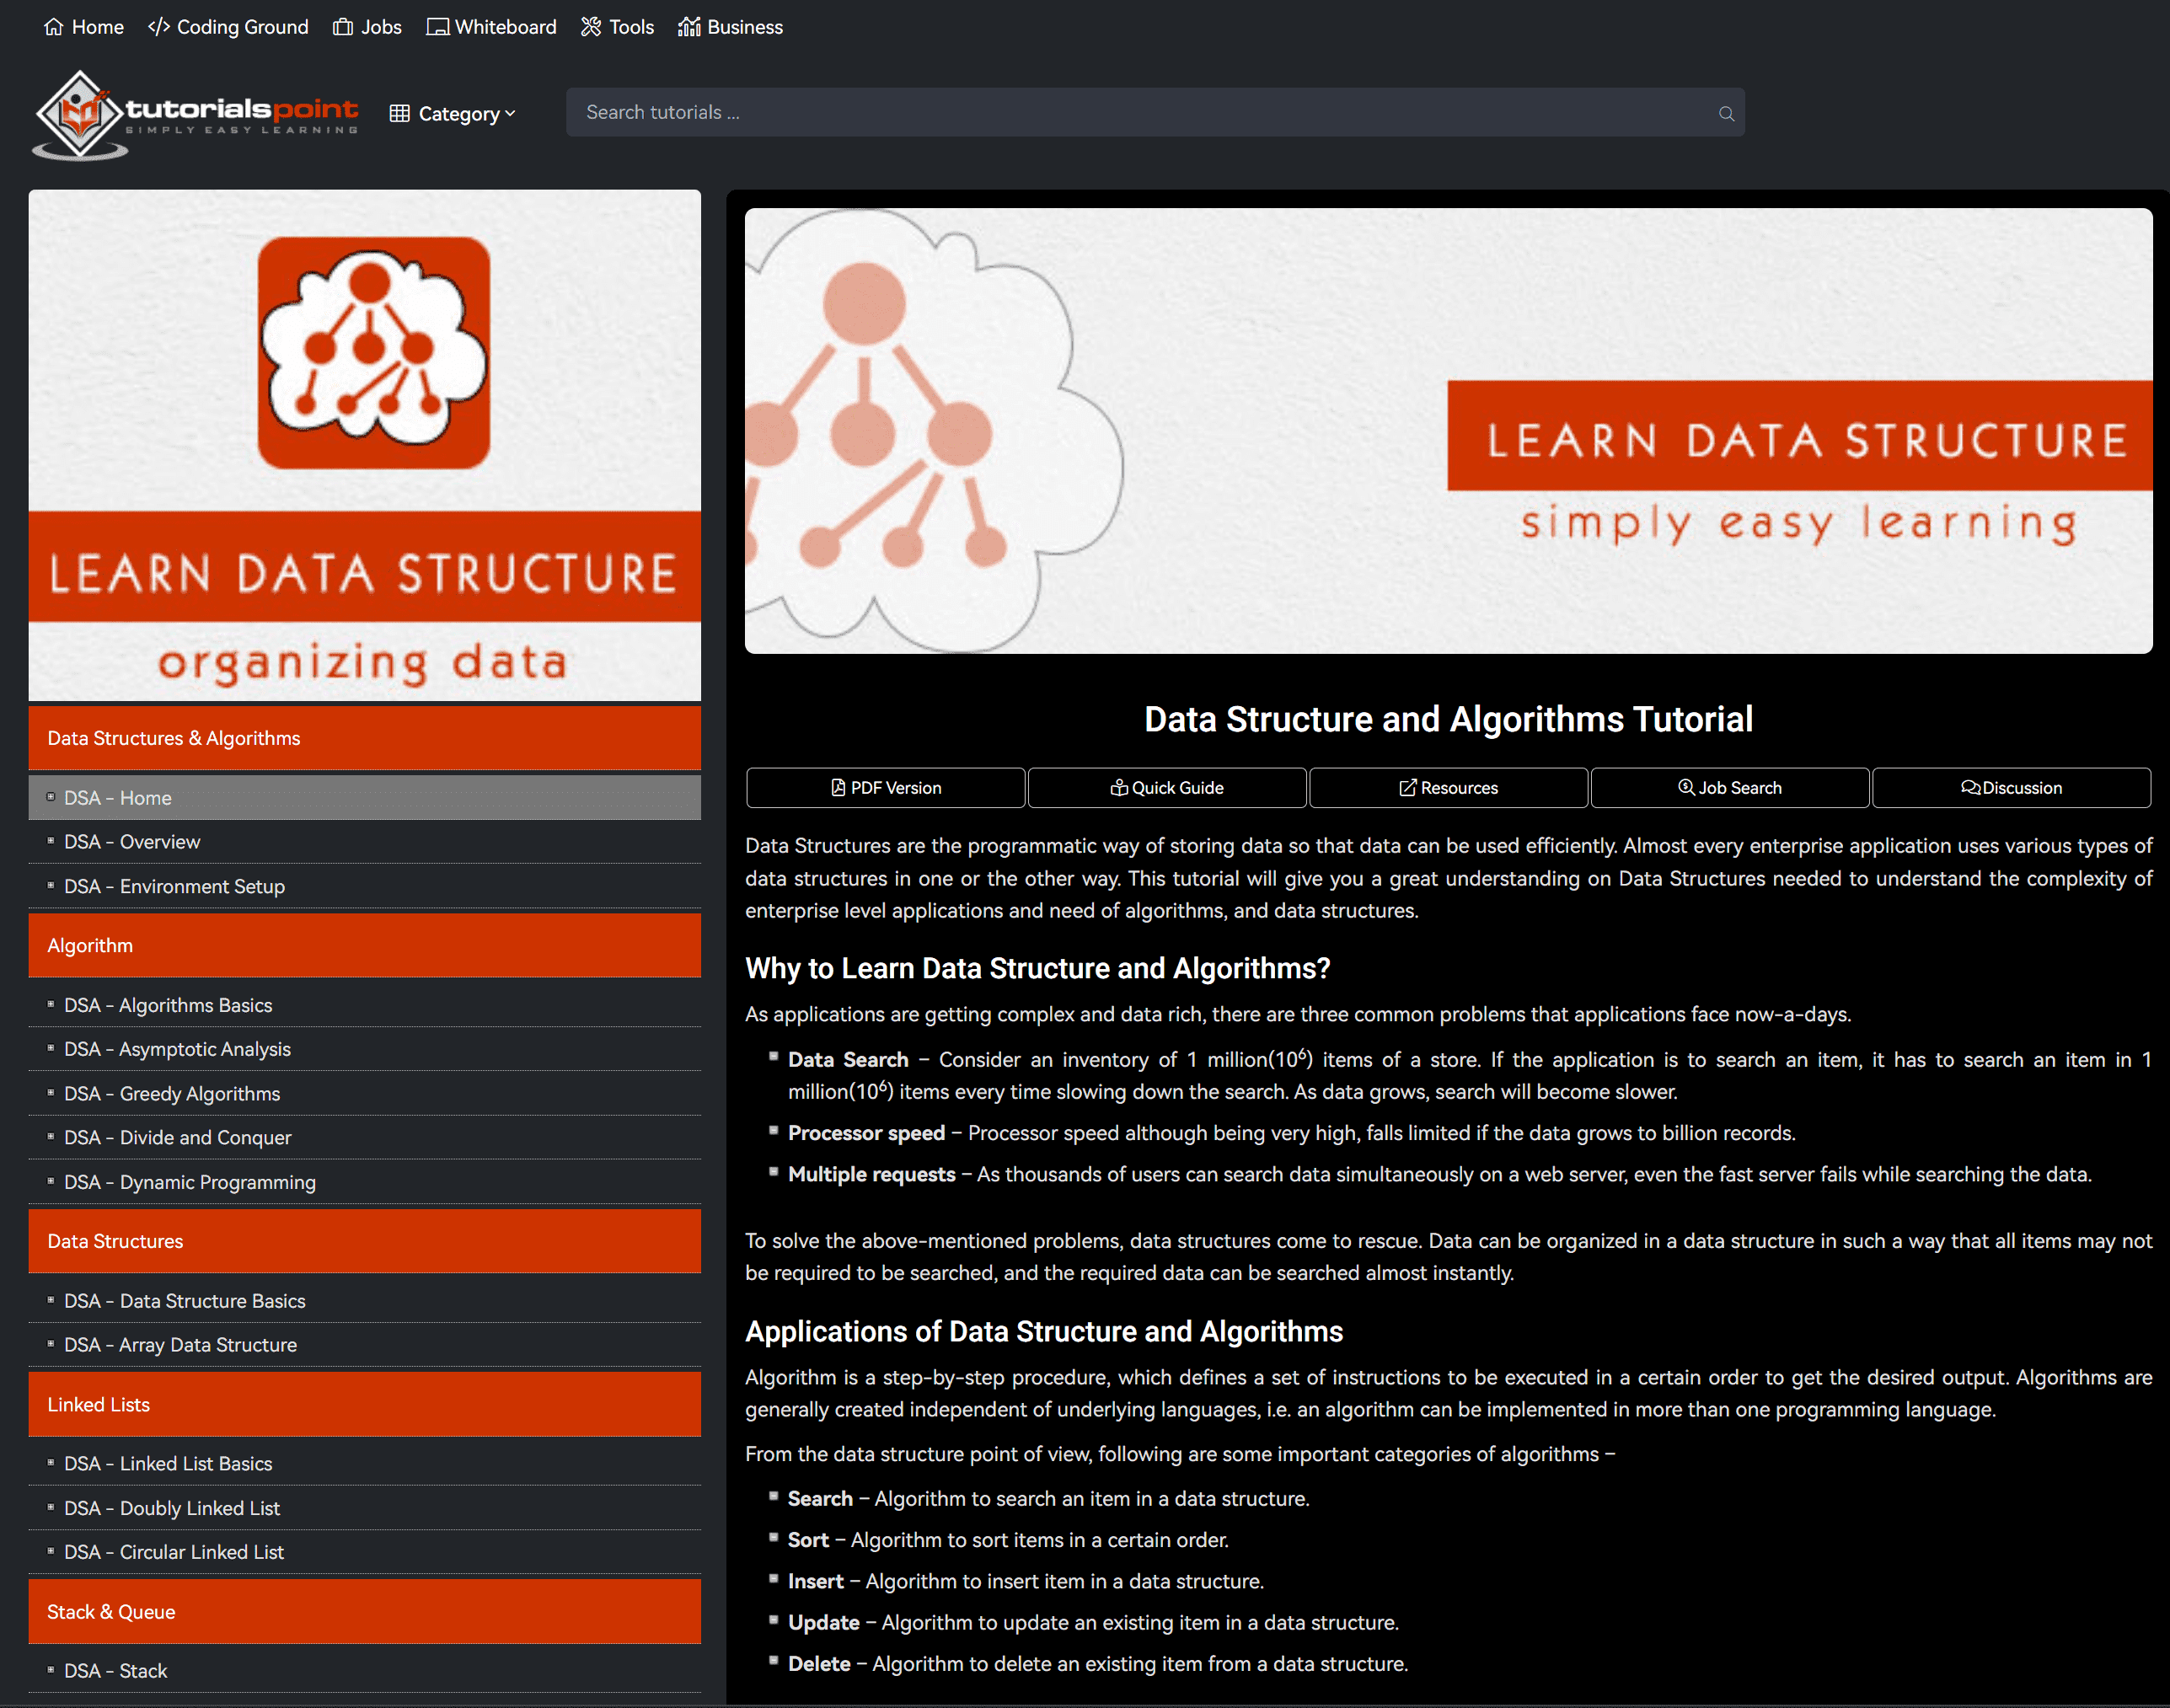The image size is (2170, 1708).
Task: Click the Jobs briefcase icon
Action: tap(343, 27)
